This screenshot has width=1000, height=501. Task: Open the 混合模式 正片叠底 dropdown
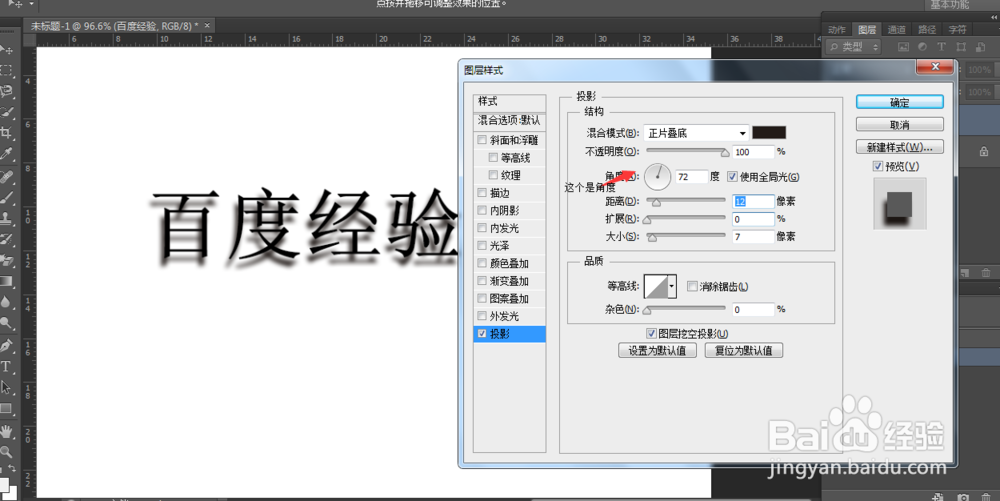click(x=696, y=133)
